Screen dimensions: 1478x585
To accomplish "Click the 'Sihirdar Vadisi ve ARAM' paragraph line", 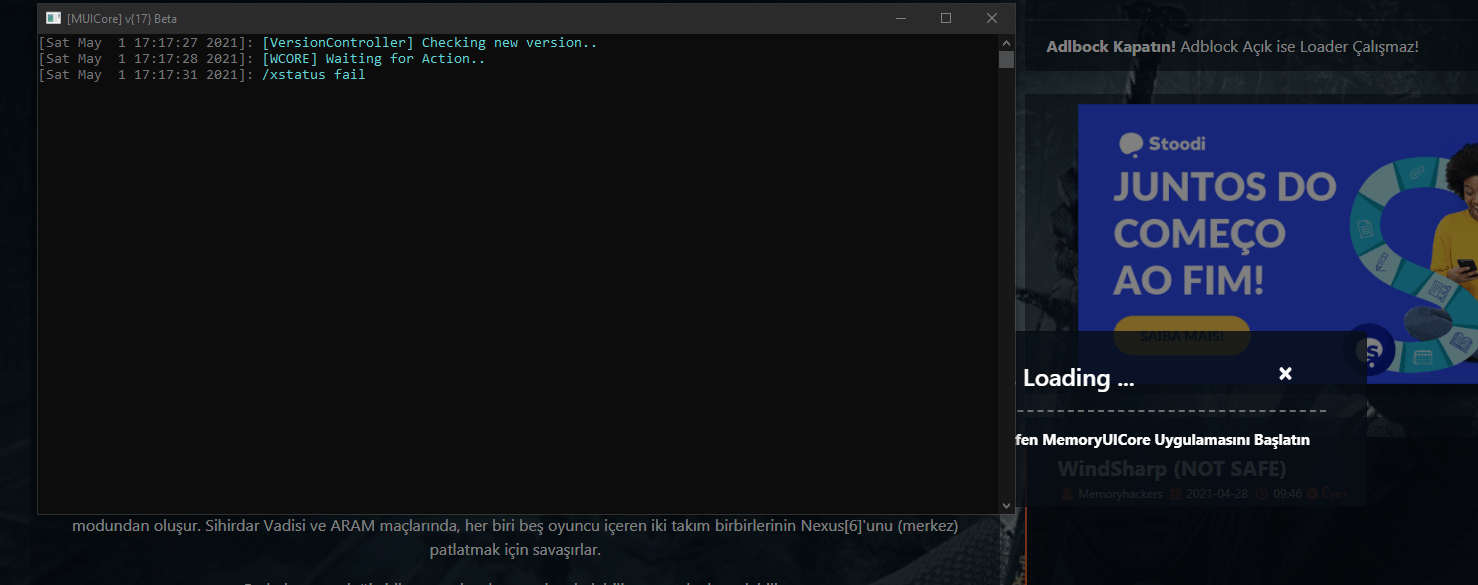I will (515, 526).
